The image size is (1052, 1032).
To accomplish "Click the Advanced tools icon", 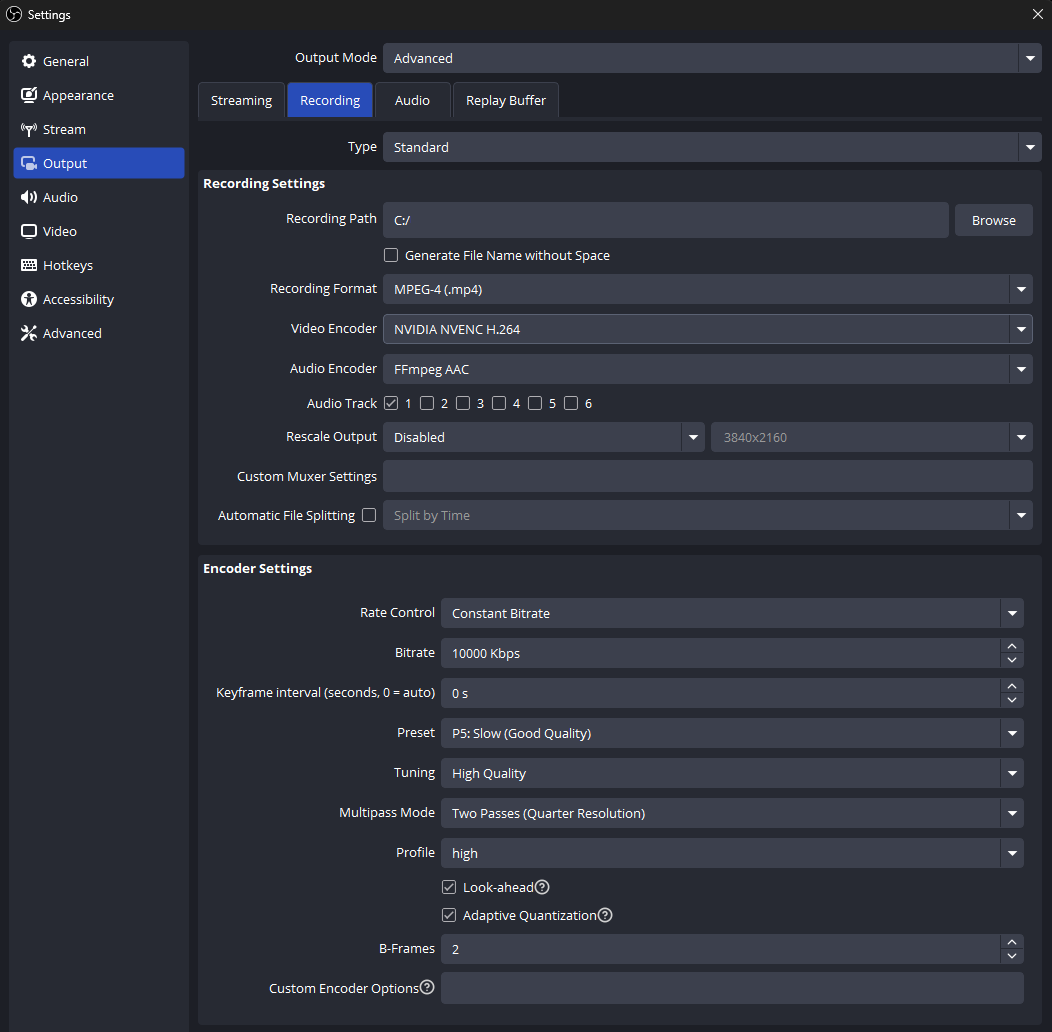I will pos(28,333).
